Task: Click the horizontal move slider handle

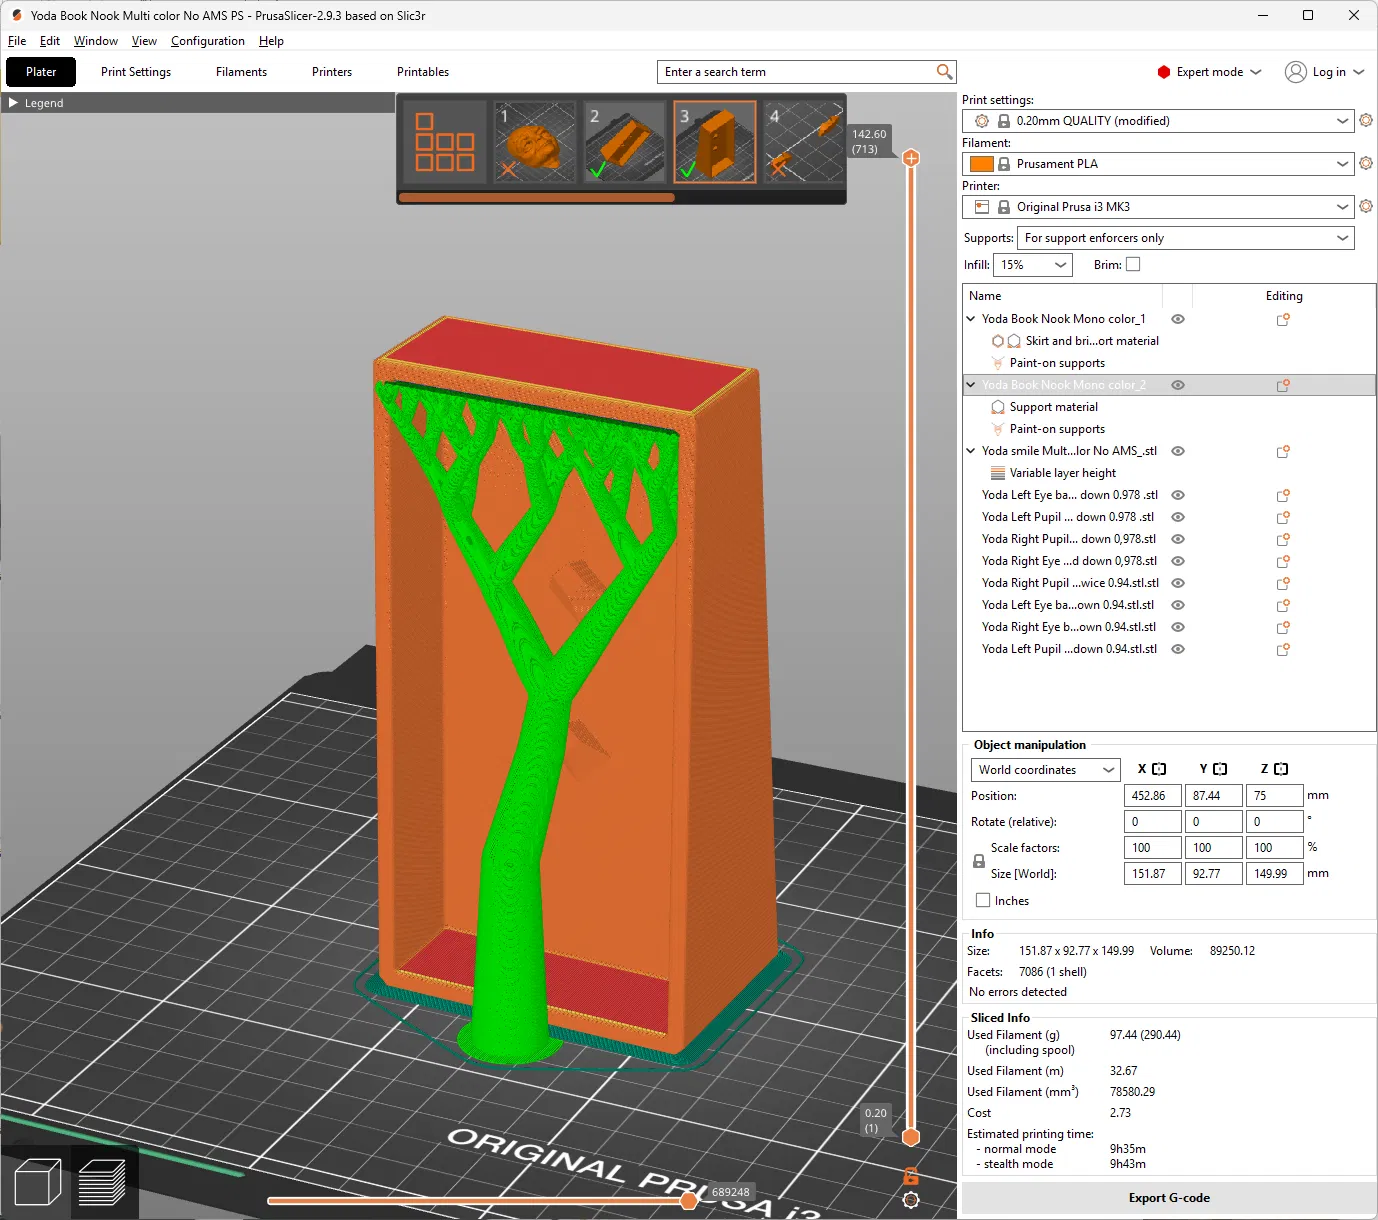Action: (x=688, y=1200)
